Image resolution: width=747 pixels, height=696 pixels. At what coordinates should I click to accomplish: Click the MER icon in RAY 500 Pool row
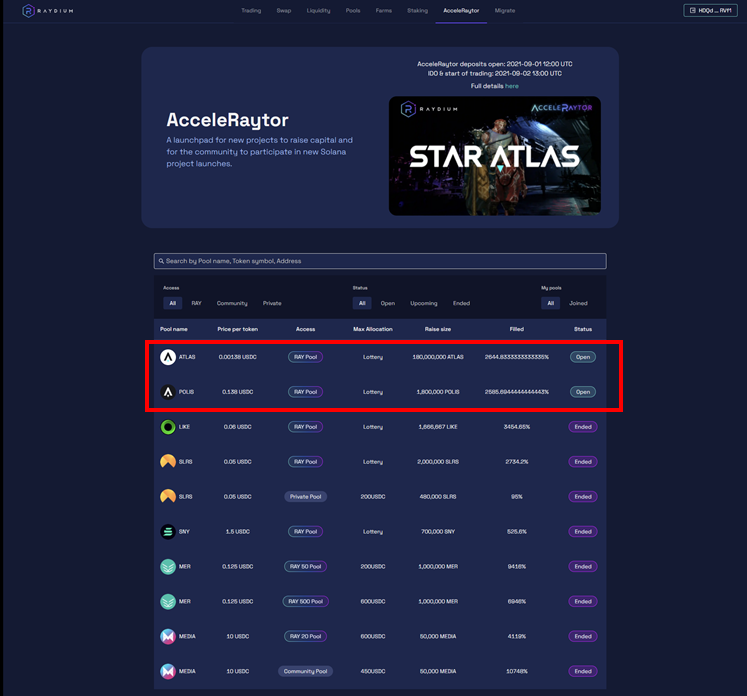tap(168, 601)
